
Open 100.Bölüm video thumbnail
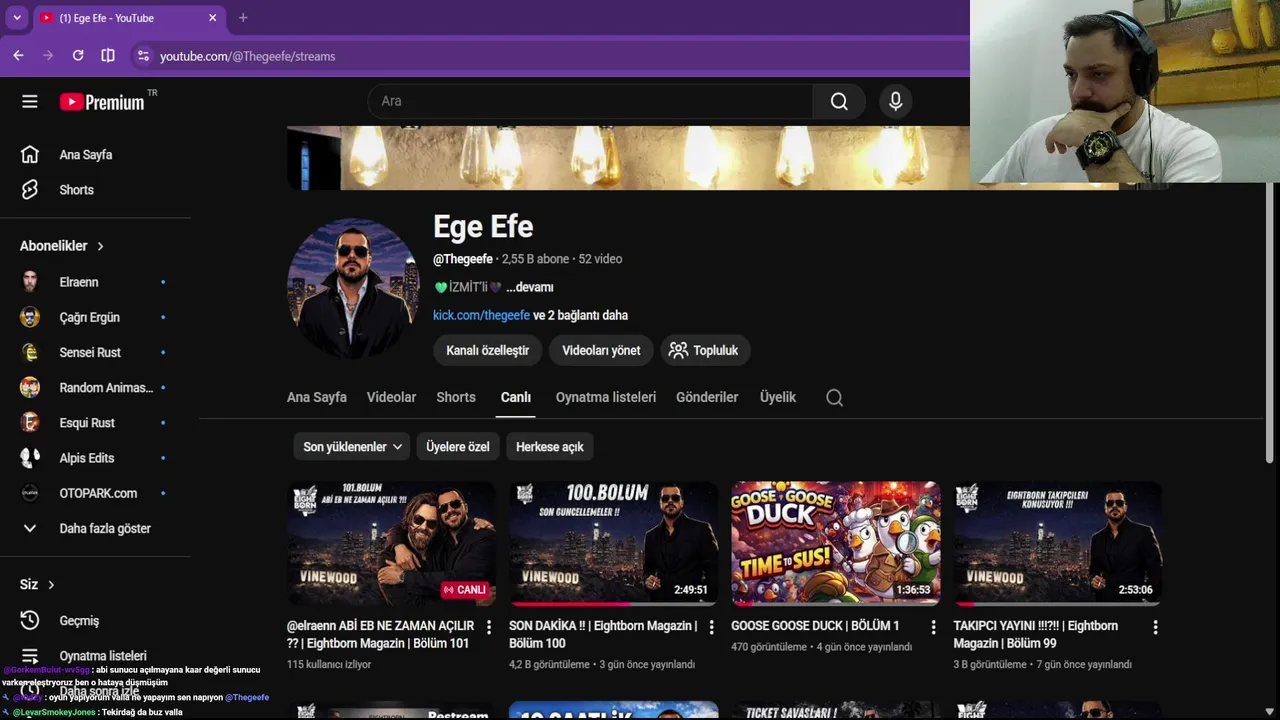point(613,543)
